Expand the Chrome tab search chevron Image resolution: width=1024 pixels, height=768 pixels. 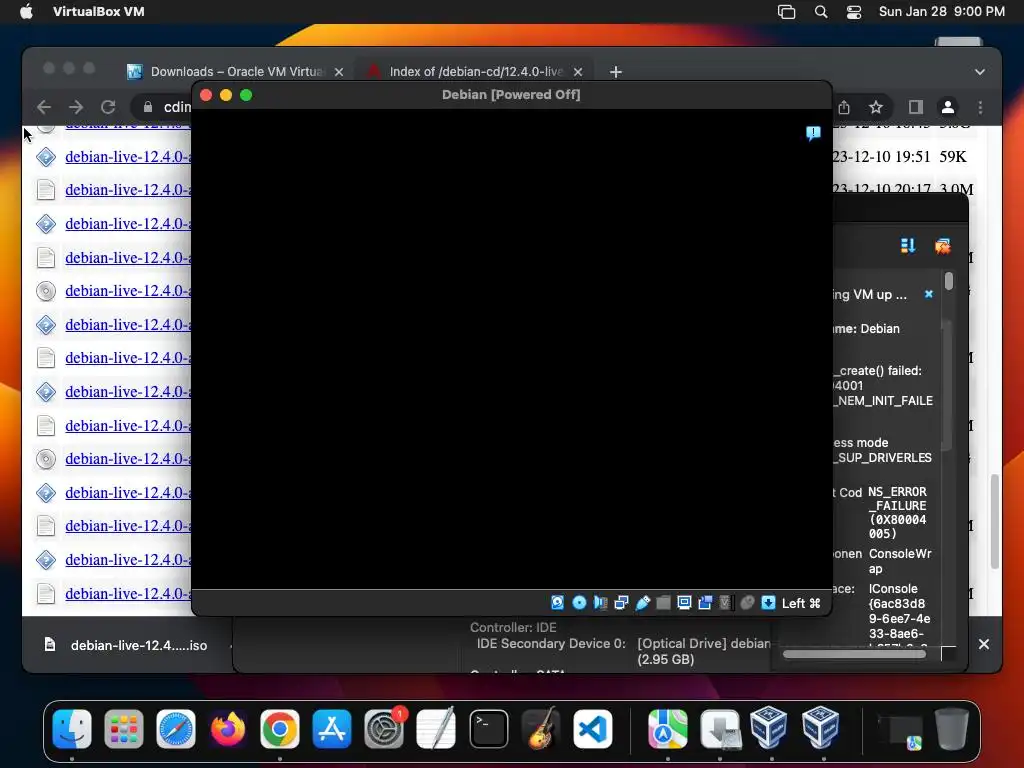pyautogui.click(x=980, y=72)
